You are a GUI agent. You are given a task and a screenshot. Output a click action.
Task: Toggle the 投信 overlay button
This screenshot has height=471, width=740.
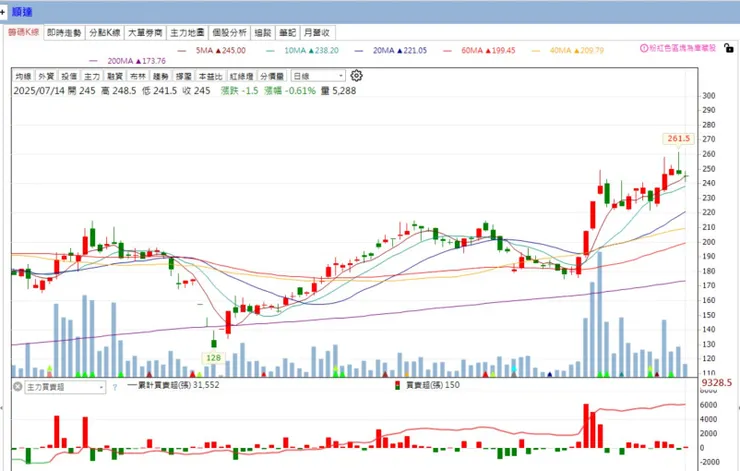point(69,76)
